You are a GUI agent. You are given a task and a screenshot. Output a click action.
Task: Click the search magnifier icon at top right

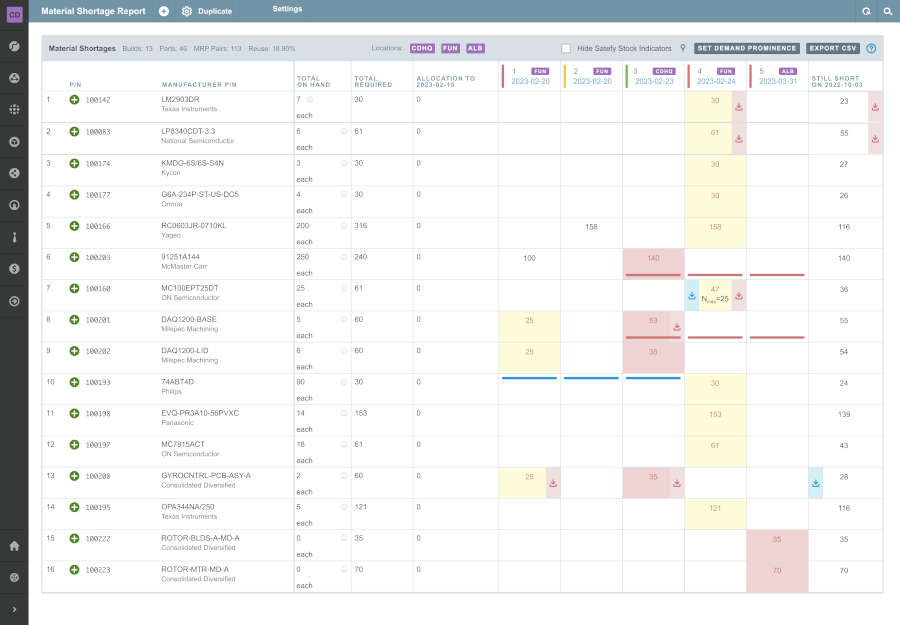click(887, 11)
